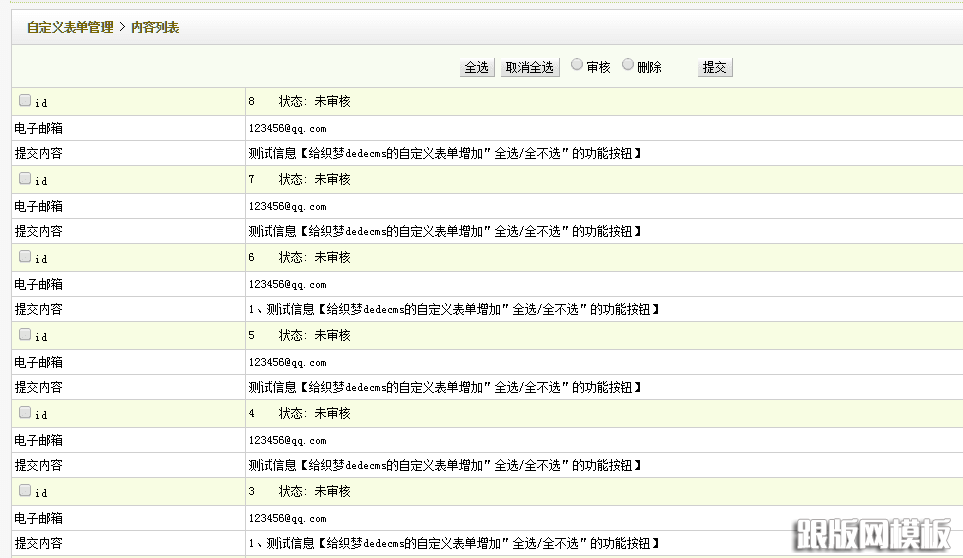Submit the form with the 提交 button
Viewport: 963px width, 558px height.
point(715,67)
